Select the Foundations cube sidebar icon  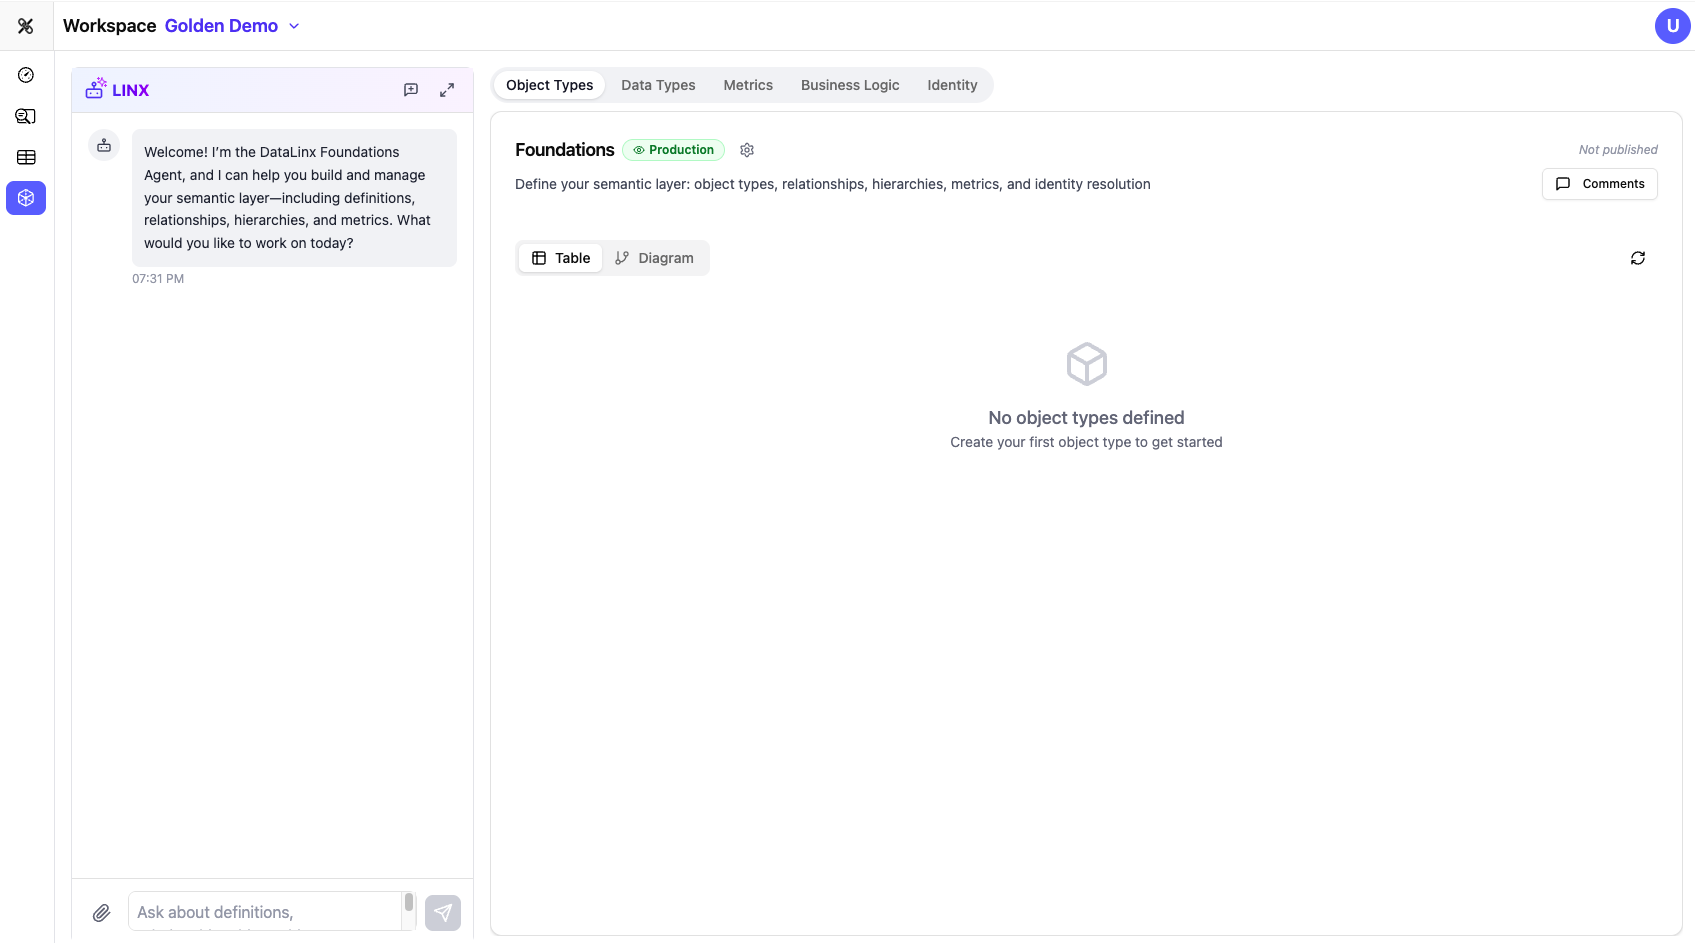coord(26,198)
